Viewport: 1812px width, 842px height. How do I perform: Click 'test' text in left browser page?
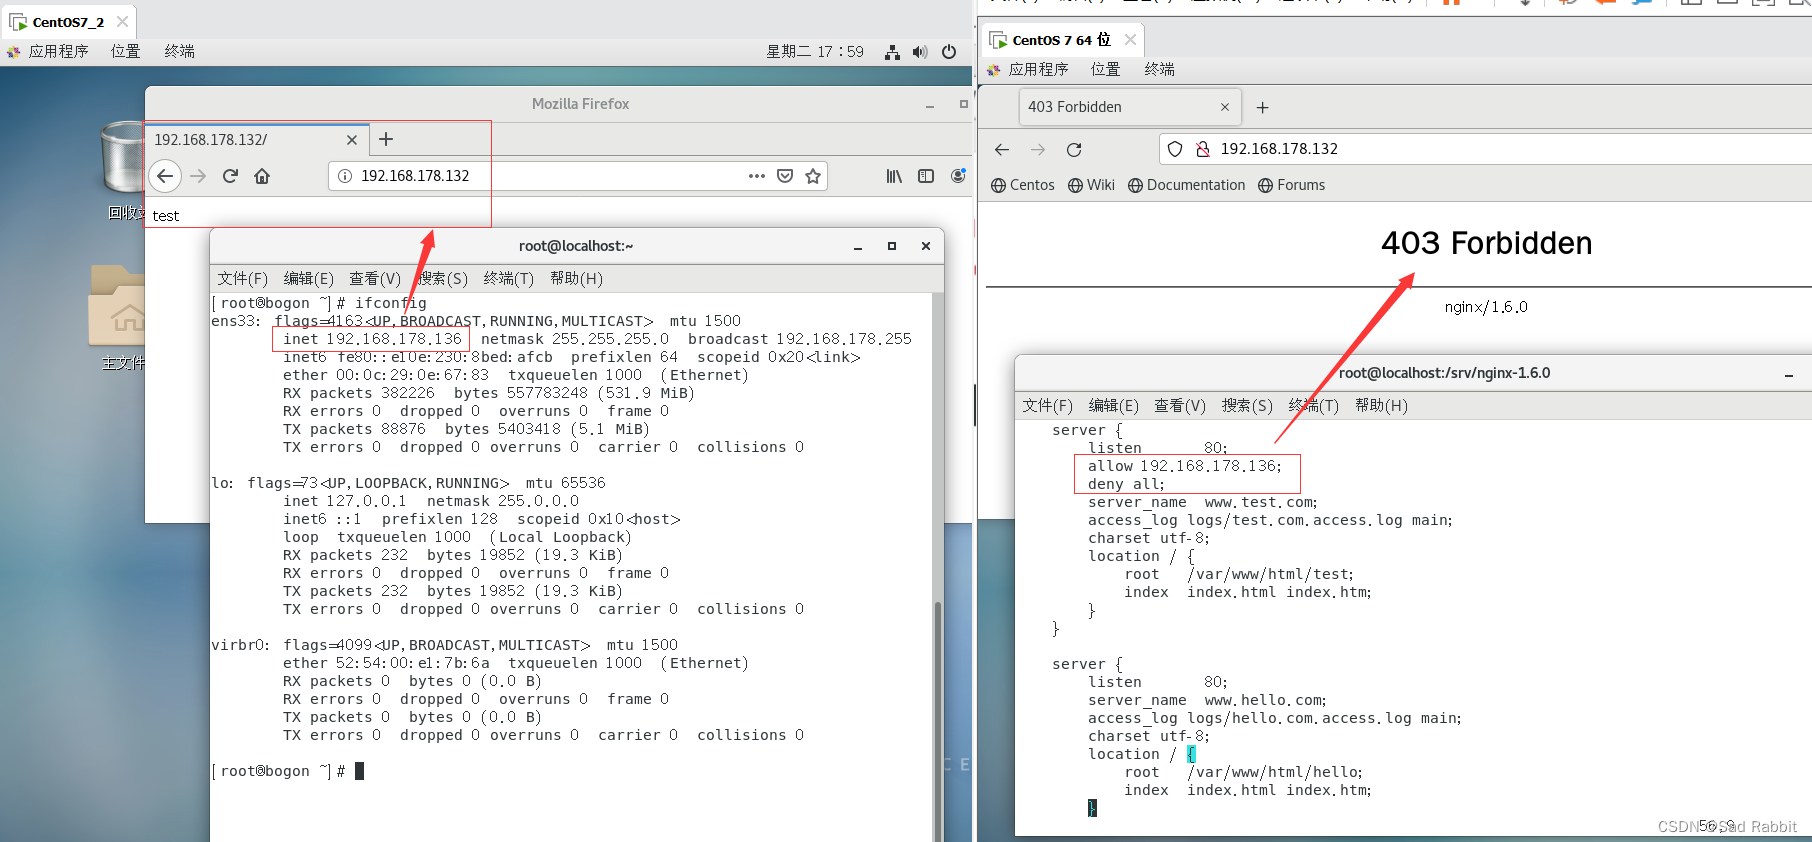pos(166,216)
